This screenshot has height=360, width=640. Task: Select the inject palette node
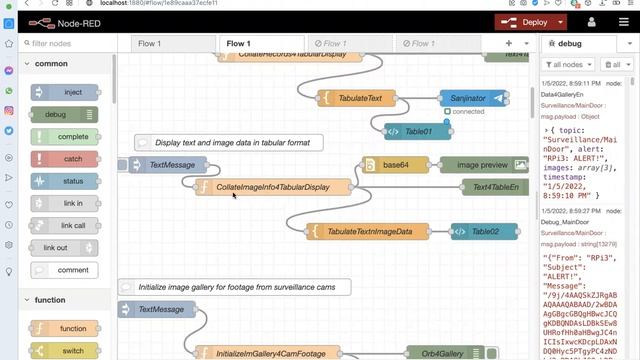click(64, 92)
